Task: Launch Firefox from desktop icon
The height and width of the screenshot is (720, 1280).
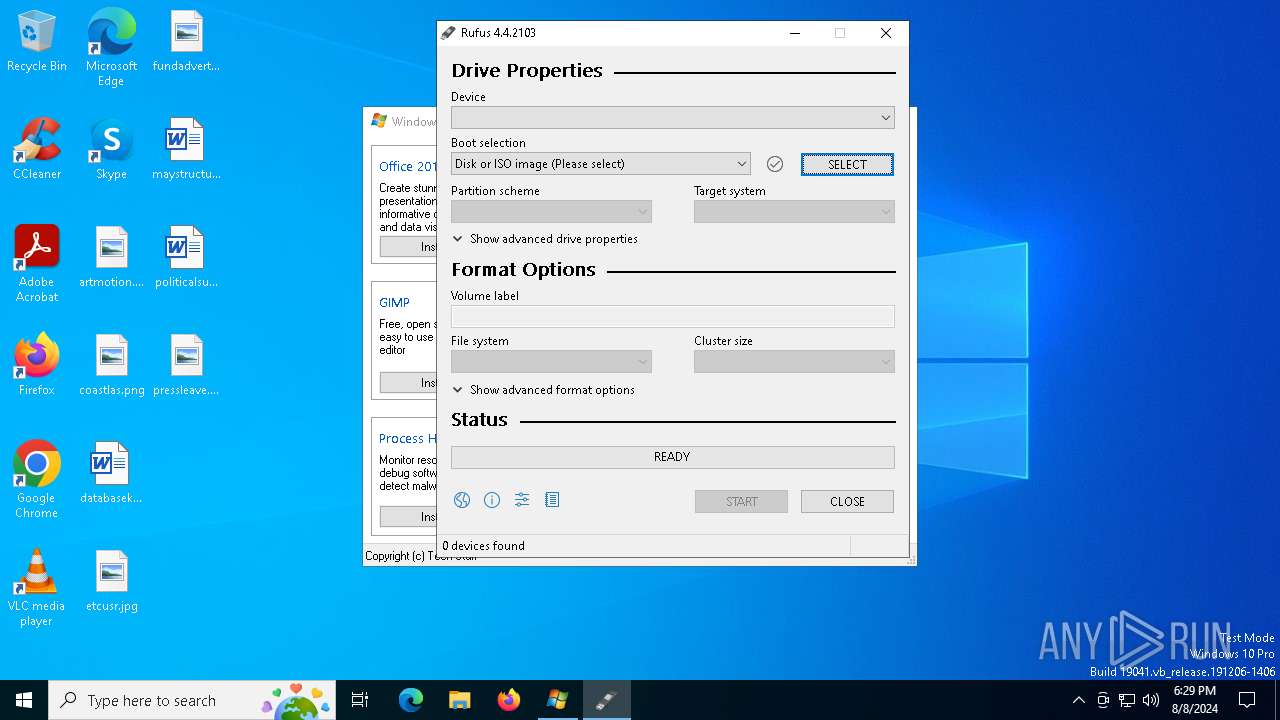Action: [x=37, y=366]
